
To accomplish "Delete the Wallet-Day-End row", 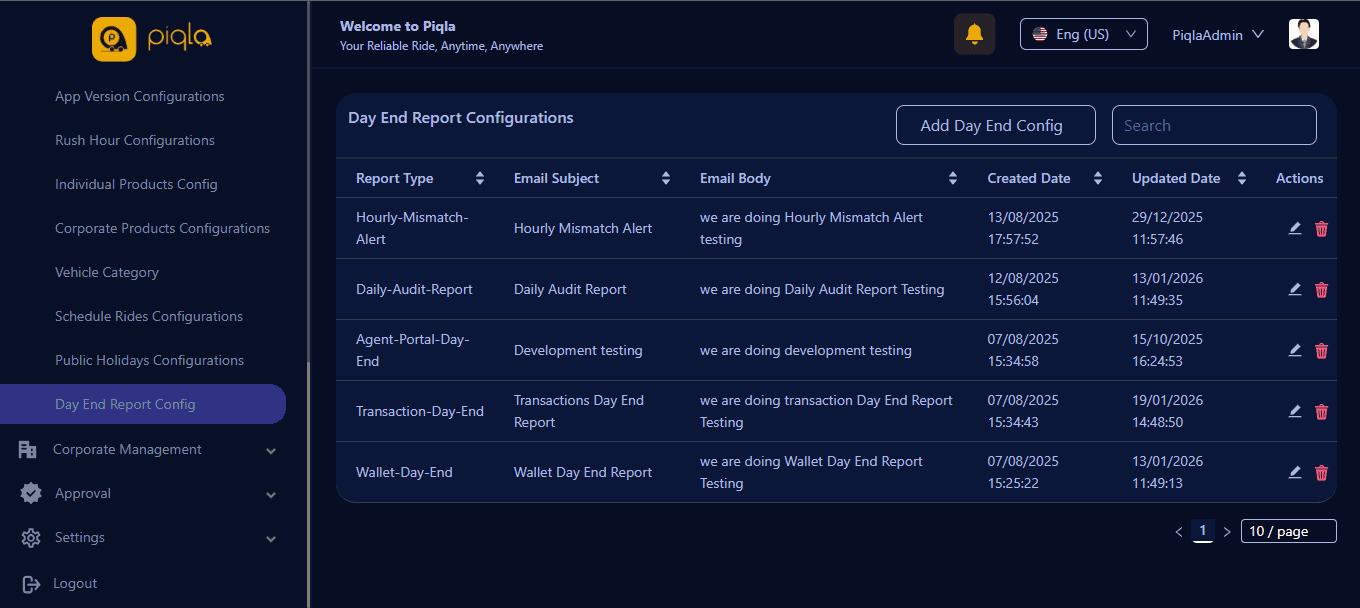I will 1321,472.
